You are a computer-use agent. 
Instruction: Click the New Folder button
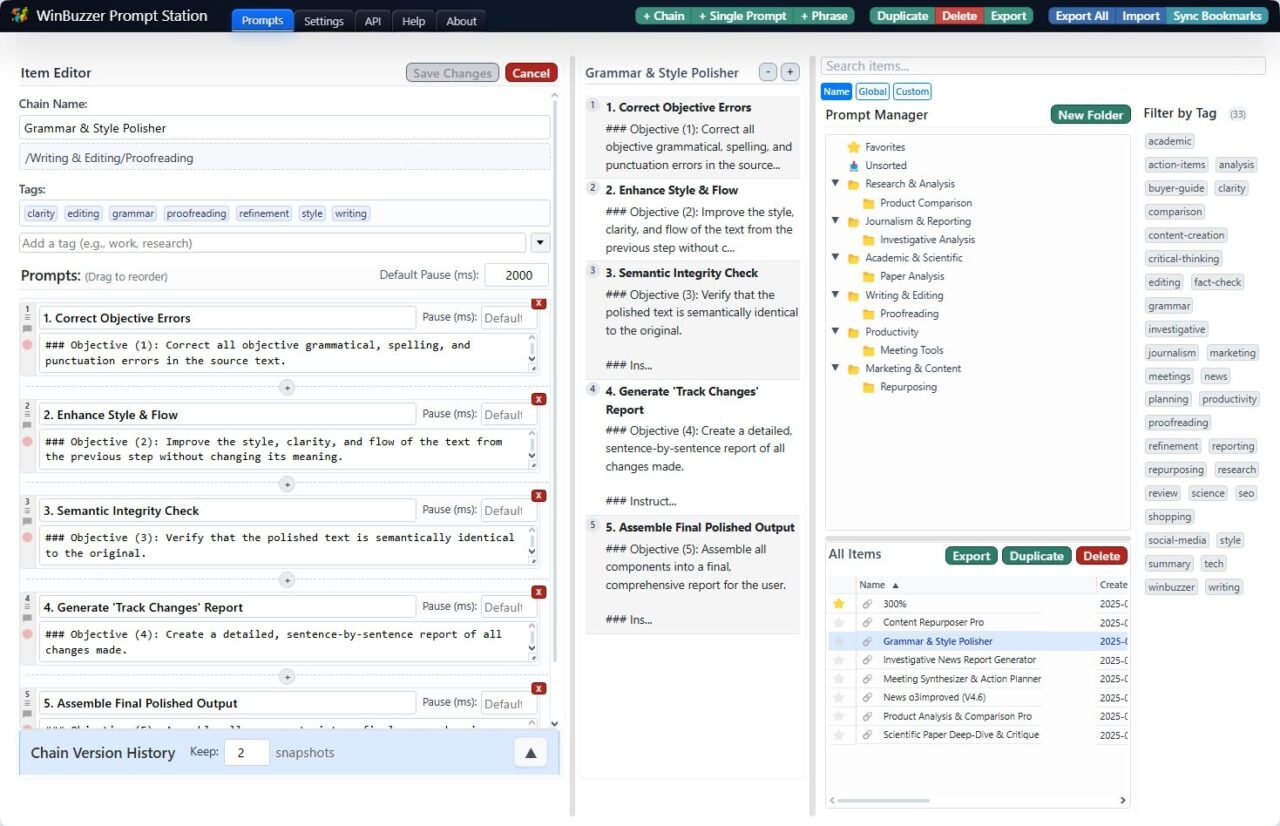coord(1090,114)
